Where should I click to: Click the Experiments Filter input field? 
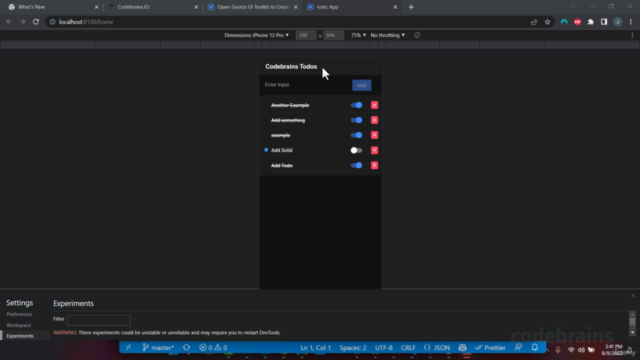tap(99, 320)
